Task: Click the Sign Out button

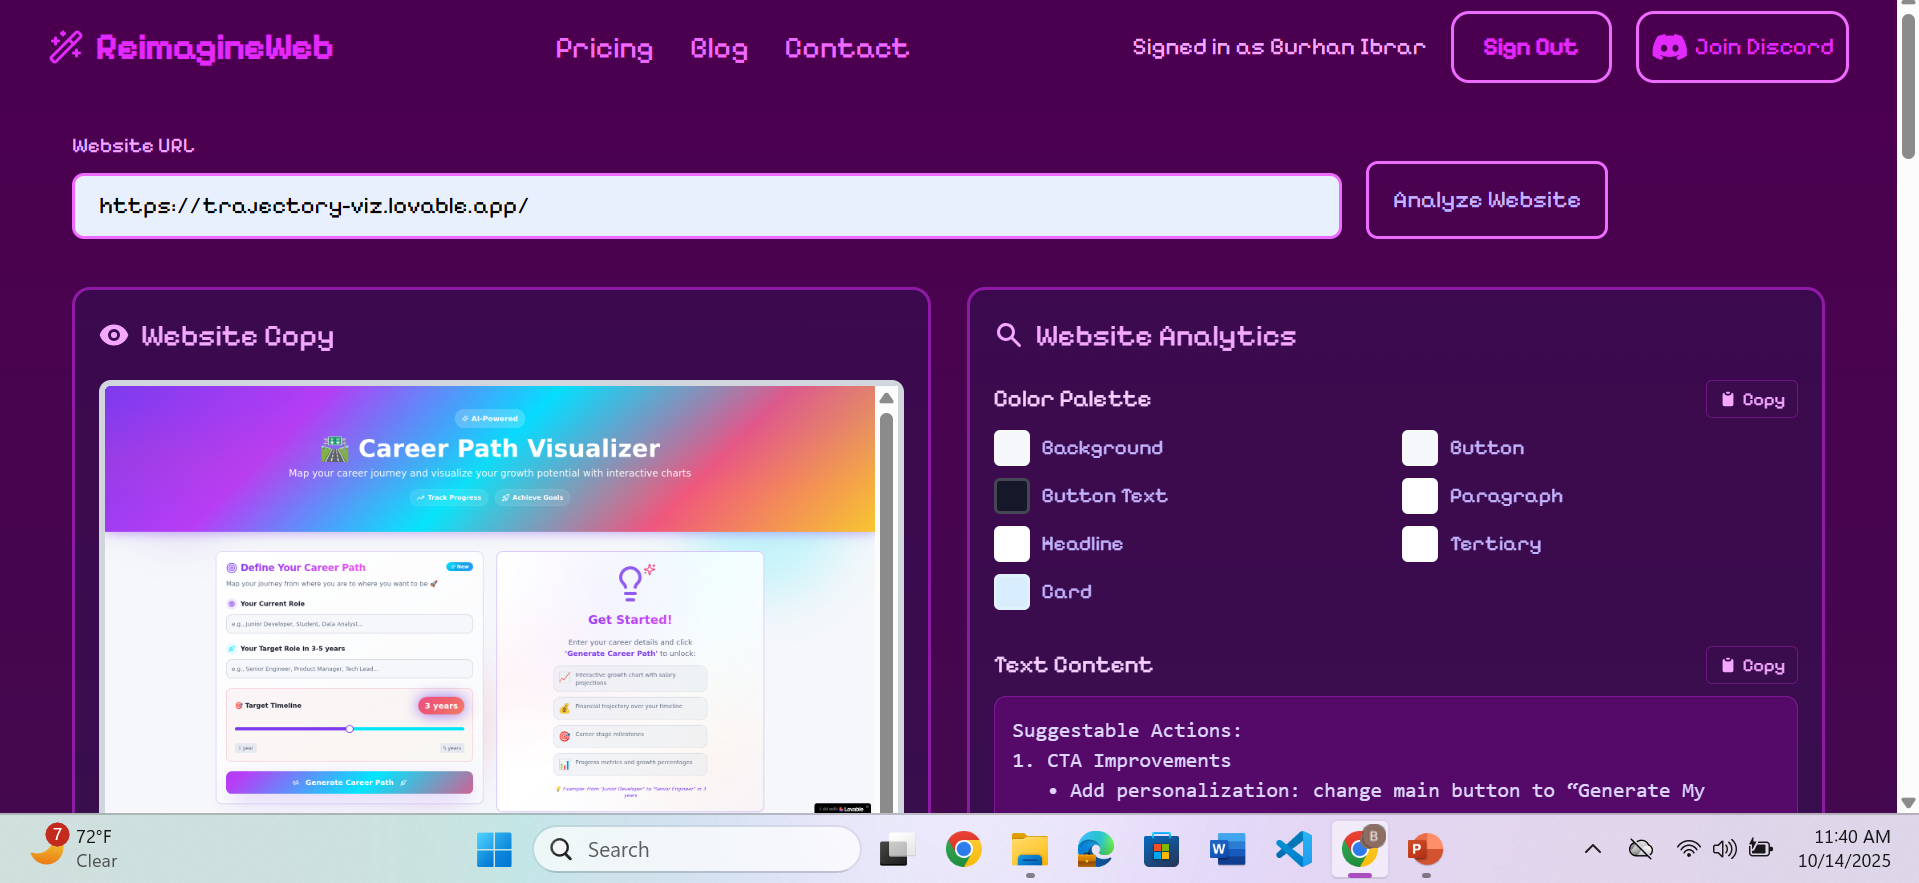Action: click(x=1531, y=47)
